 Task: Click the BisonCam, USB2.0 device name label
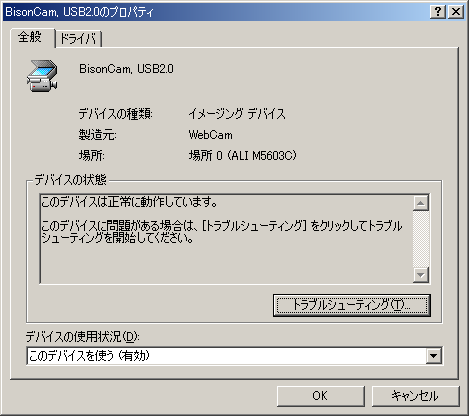click(x=126, y=69)
